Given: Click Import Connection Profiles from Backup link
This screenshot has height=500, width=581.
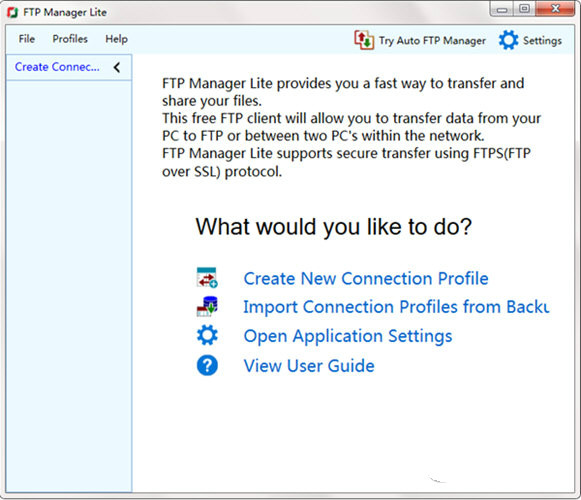Looking at the screenshot, I should click(396, 307).
